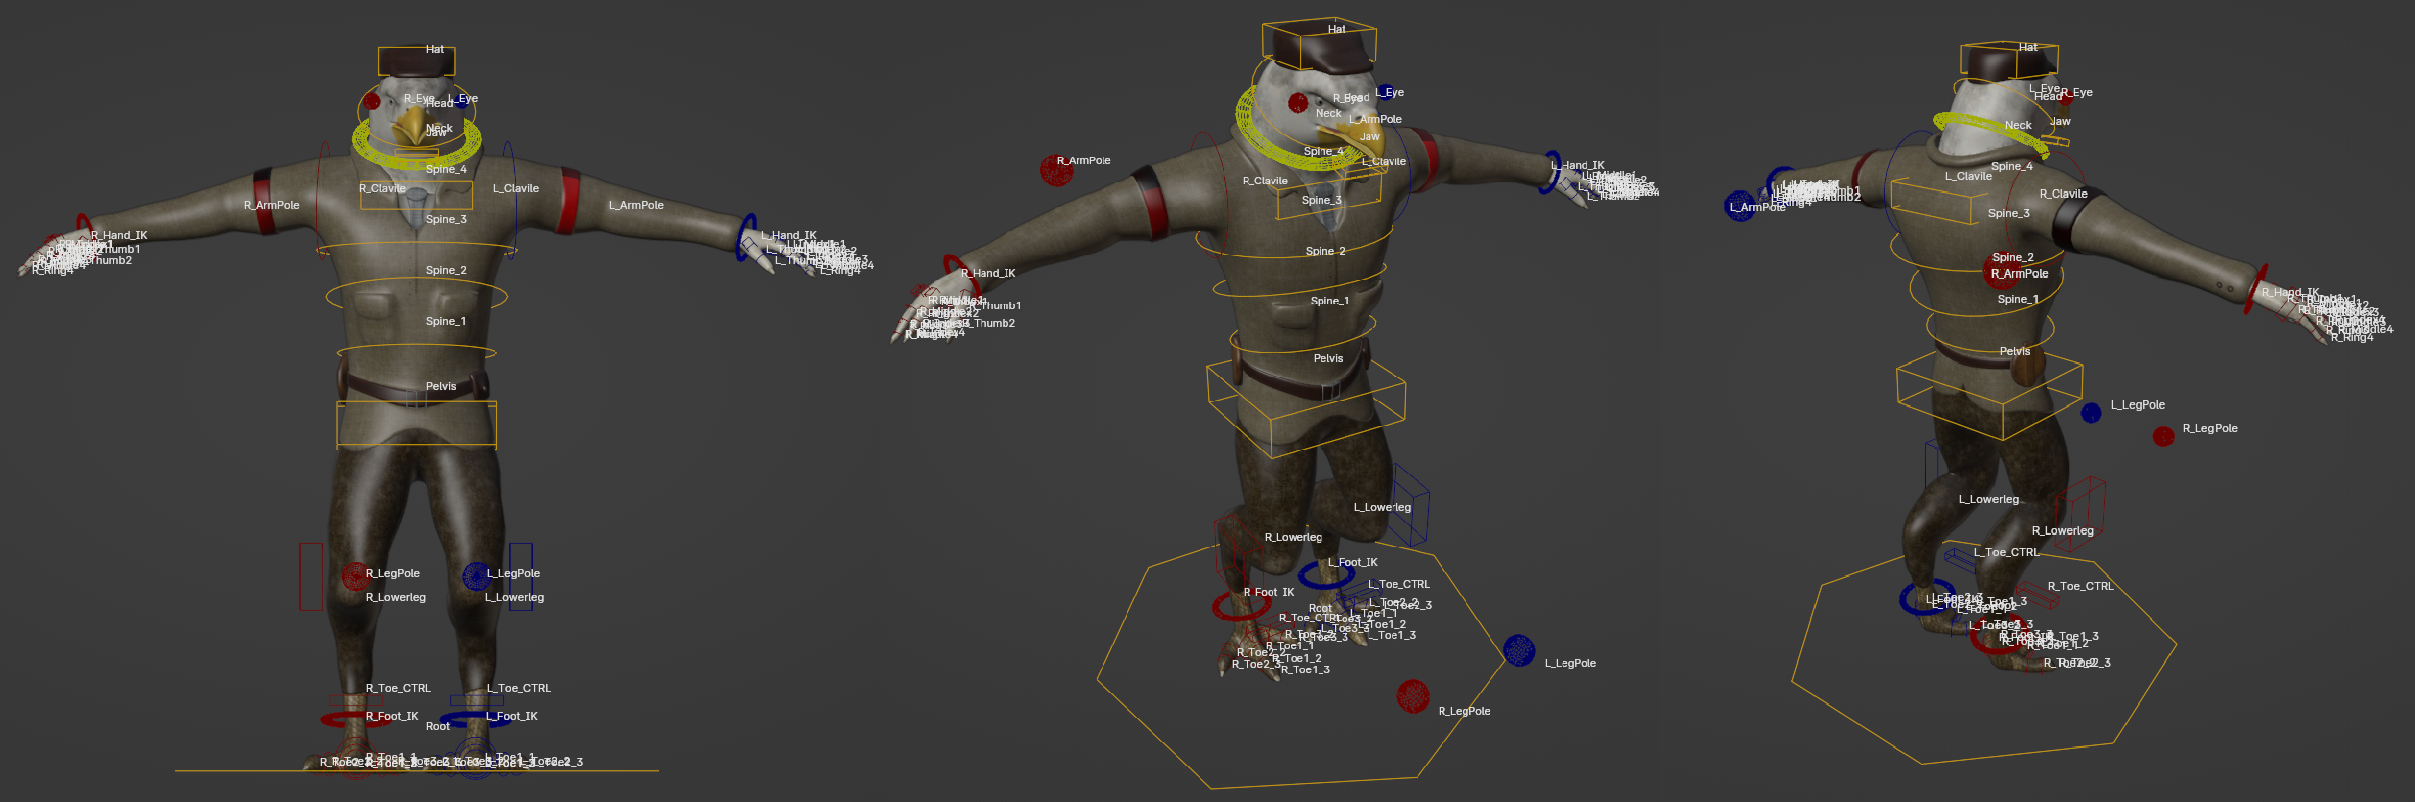This screenshot has height=802, width=2415.
Task: Click L_Toe_CTRL label in the front view
Action: pyautogui.click(x=519, y=688)
